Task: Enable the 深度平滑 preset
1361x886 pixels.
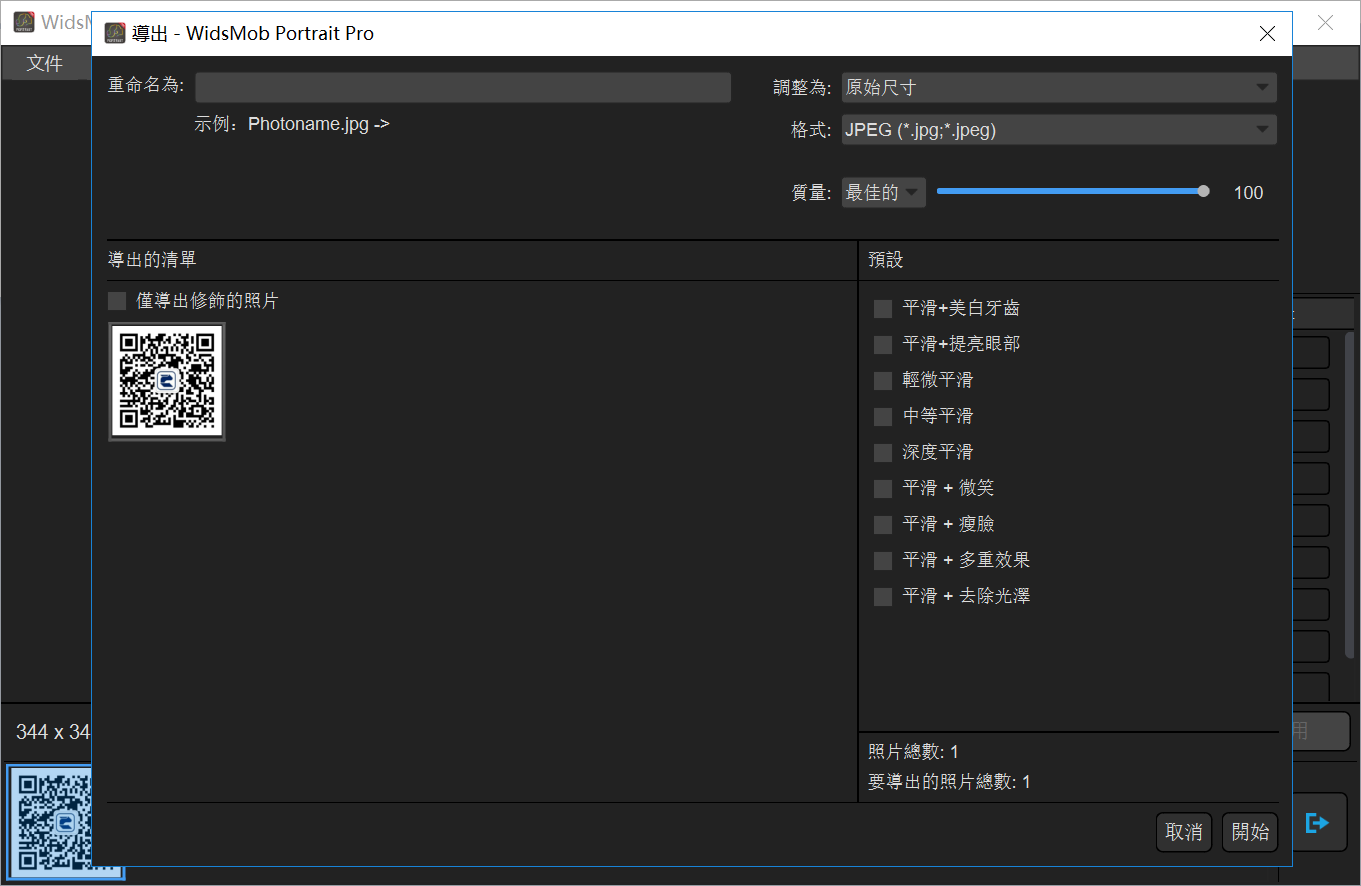Action: coord(883,453)
